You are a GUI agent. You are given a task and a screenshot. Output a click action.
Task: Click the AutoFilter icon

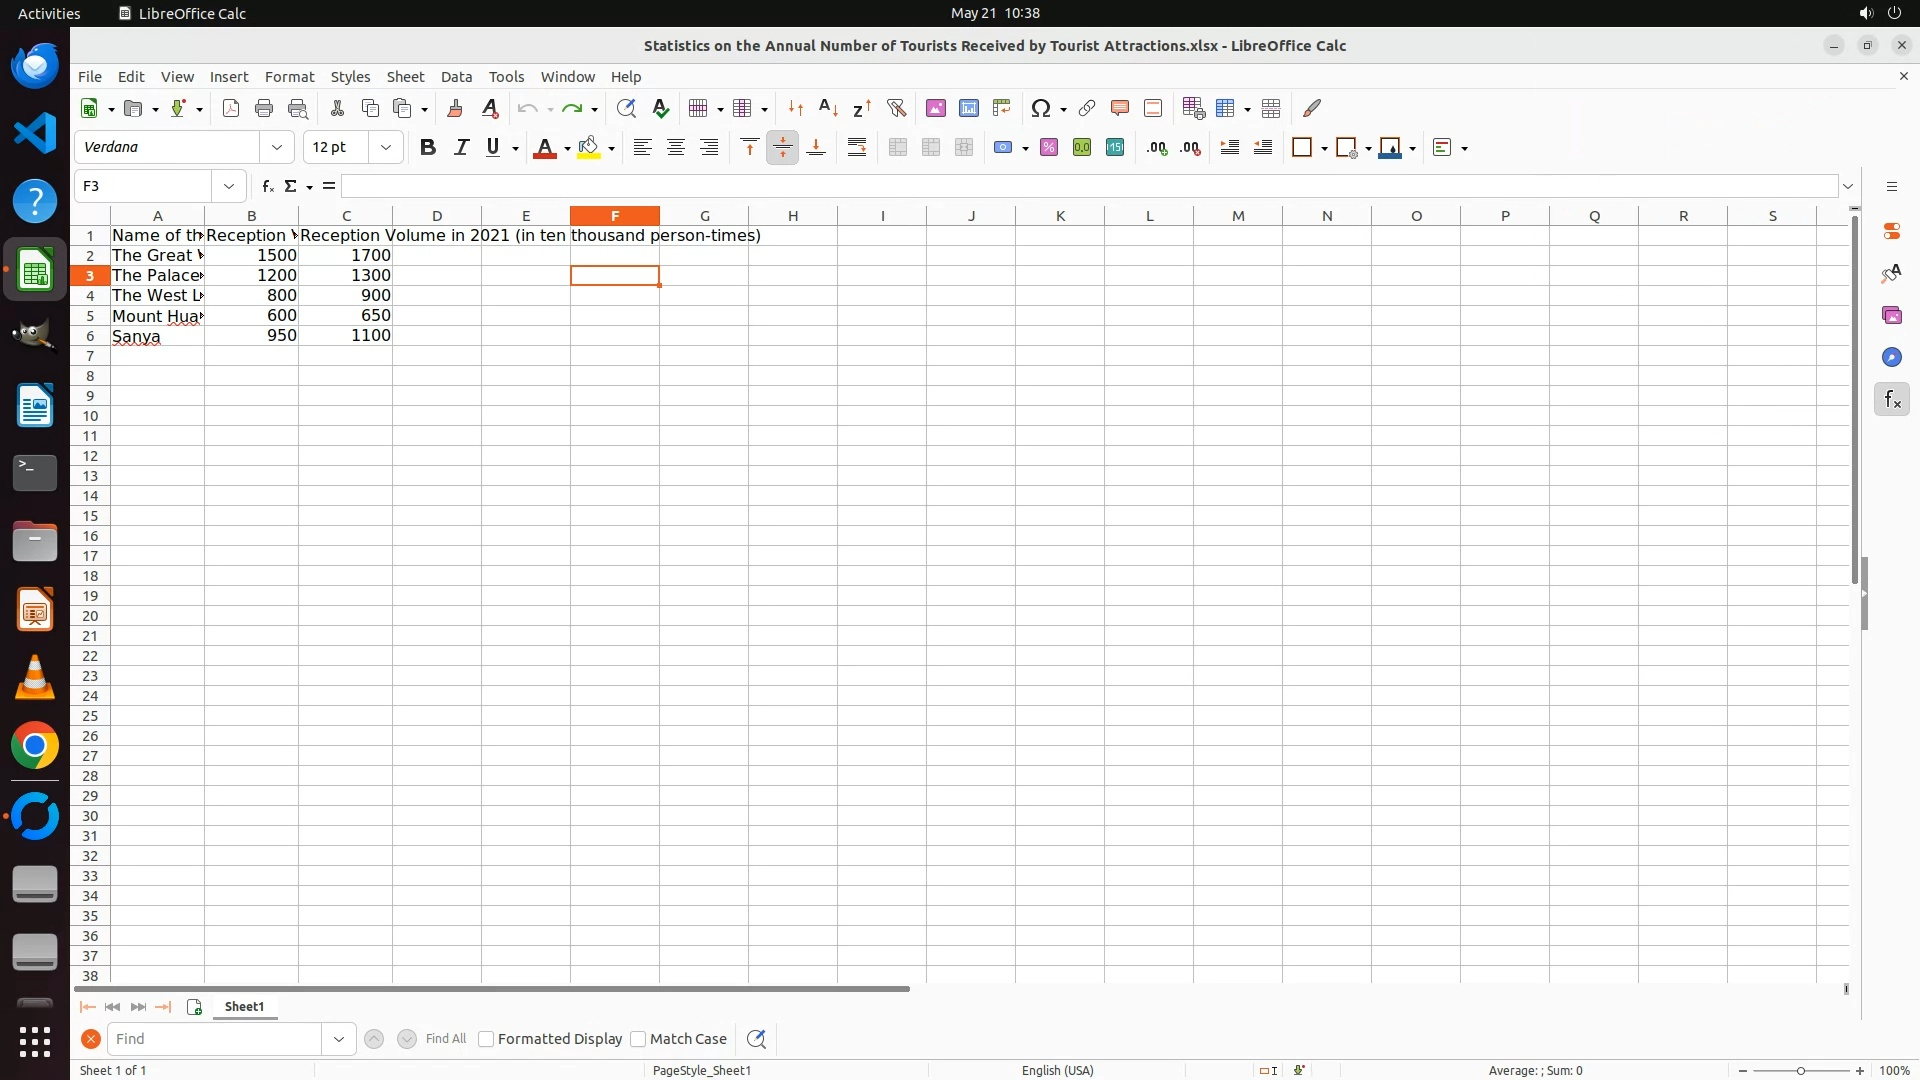pyautogui.click(x=896, y=108)
